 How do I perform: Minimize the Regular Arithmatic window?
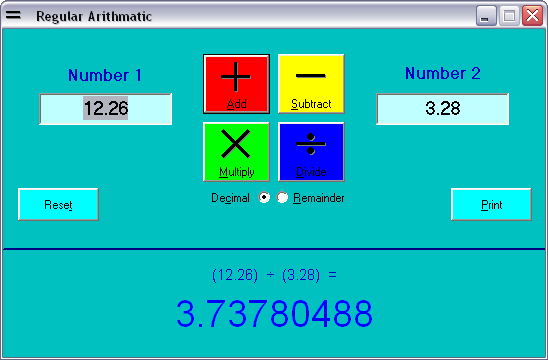click(486, 16)
